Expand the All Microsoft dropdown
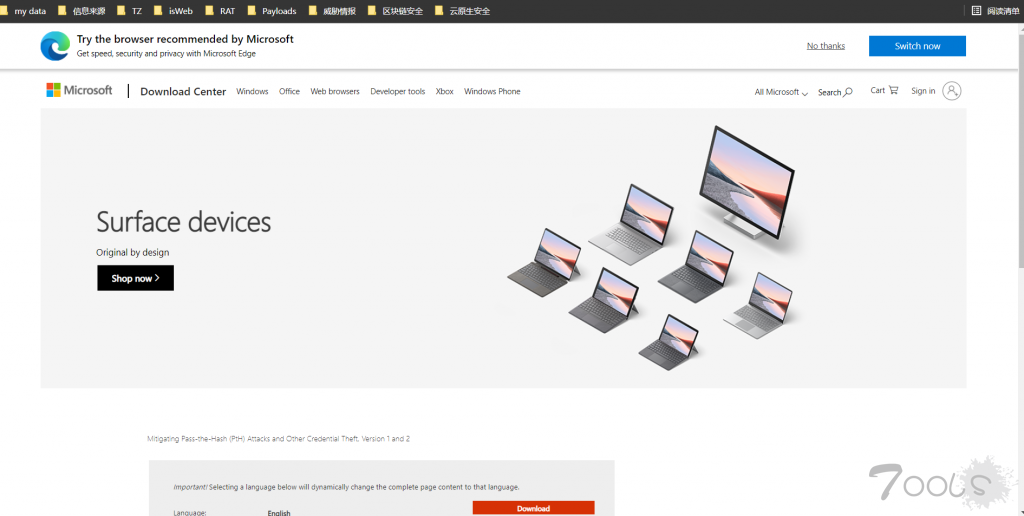Image resolution: width=1024 pixels, height=516 pixels. (781, 92)
